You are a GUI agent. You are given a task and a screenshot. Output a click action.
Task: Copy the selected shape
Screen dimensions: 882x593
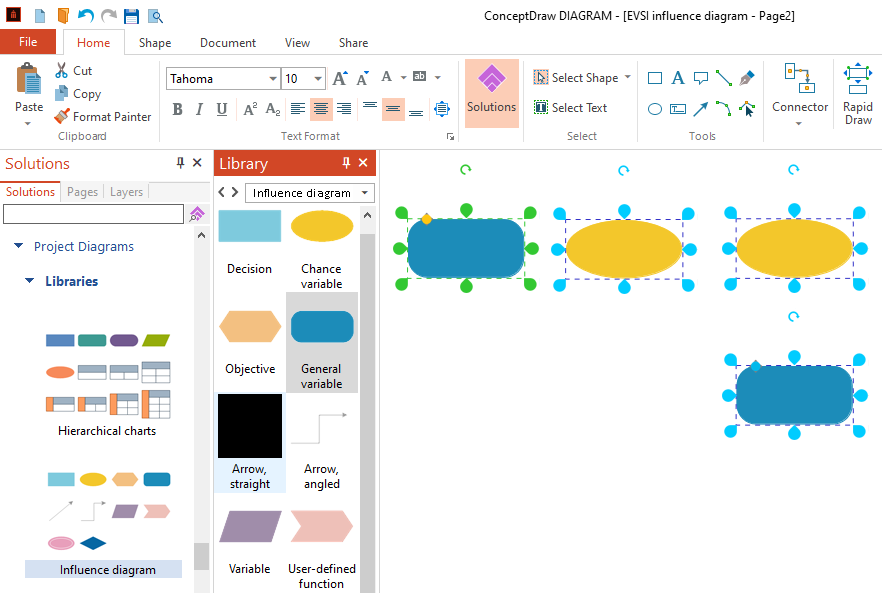click(x=78, y=93)
